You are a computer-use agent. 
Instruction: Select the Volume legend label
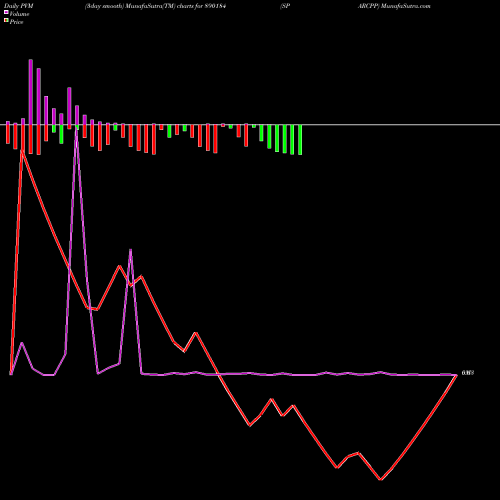coord(19,14)
